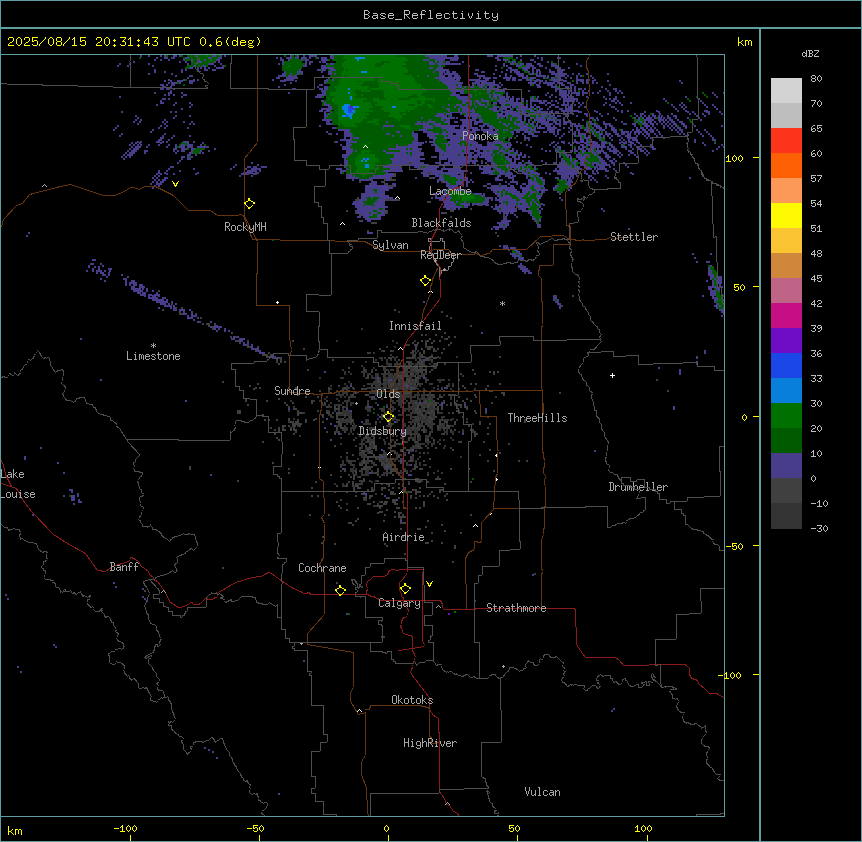
Task: Pick the top light gray 70-80 dBZ swatch
Action: coord(786,91)
